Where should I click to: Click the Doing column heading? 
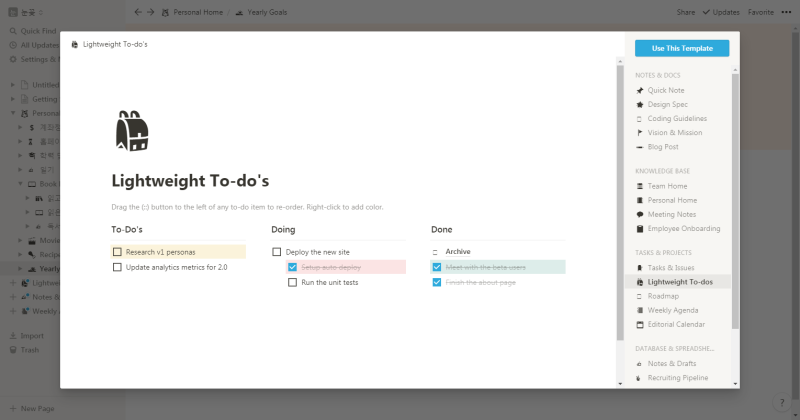283,230
